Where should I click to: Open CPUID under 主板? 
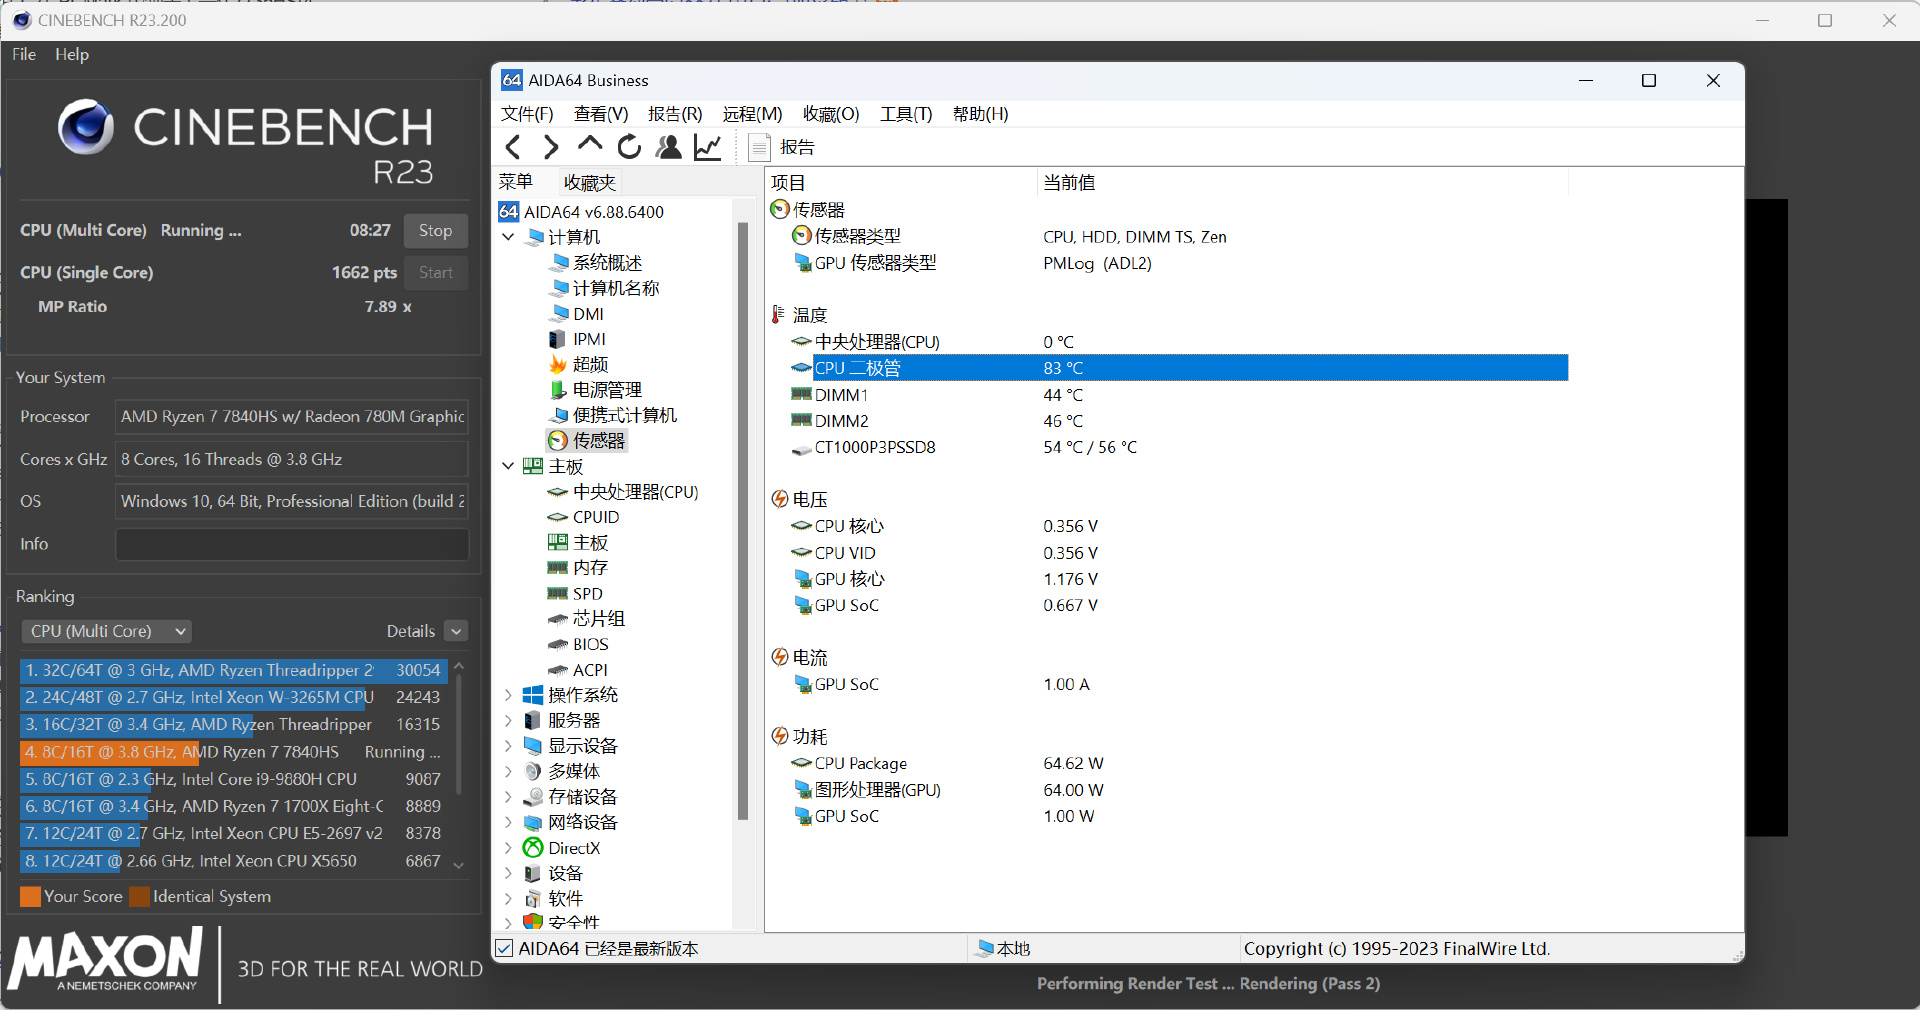pos(584,517)
